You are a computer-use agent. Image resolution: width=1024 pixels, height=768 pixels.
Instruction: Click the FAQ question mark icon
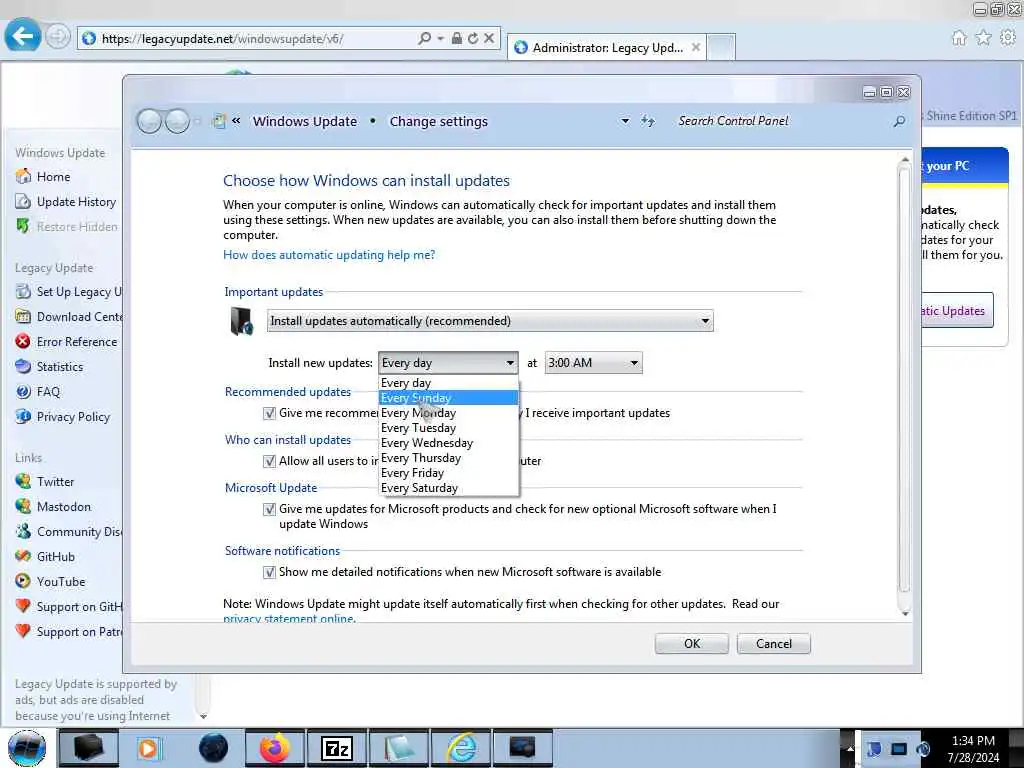point(23,392)
